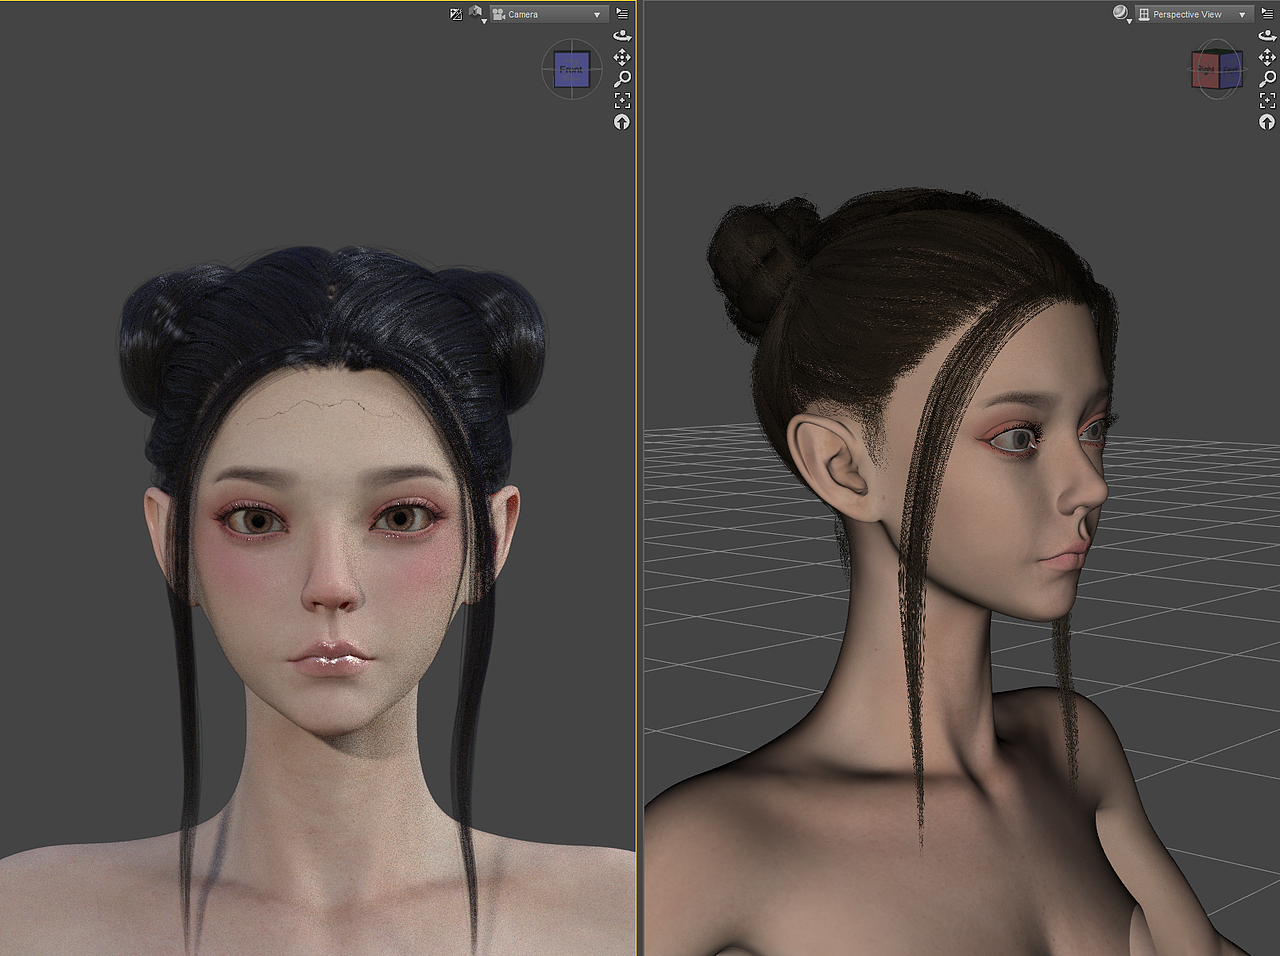Open the Perspective View selection dropdown
Viewport: 1280px width, 956px height.
click(1193, 14)
